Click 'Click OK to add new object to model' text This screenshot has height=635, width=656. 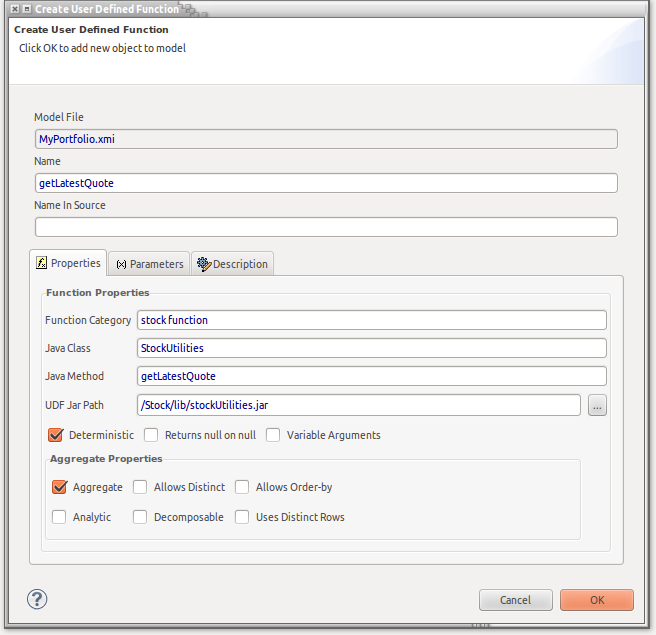coord(102,48)
